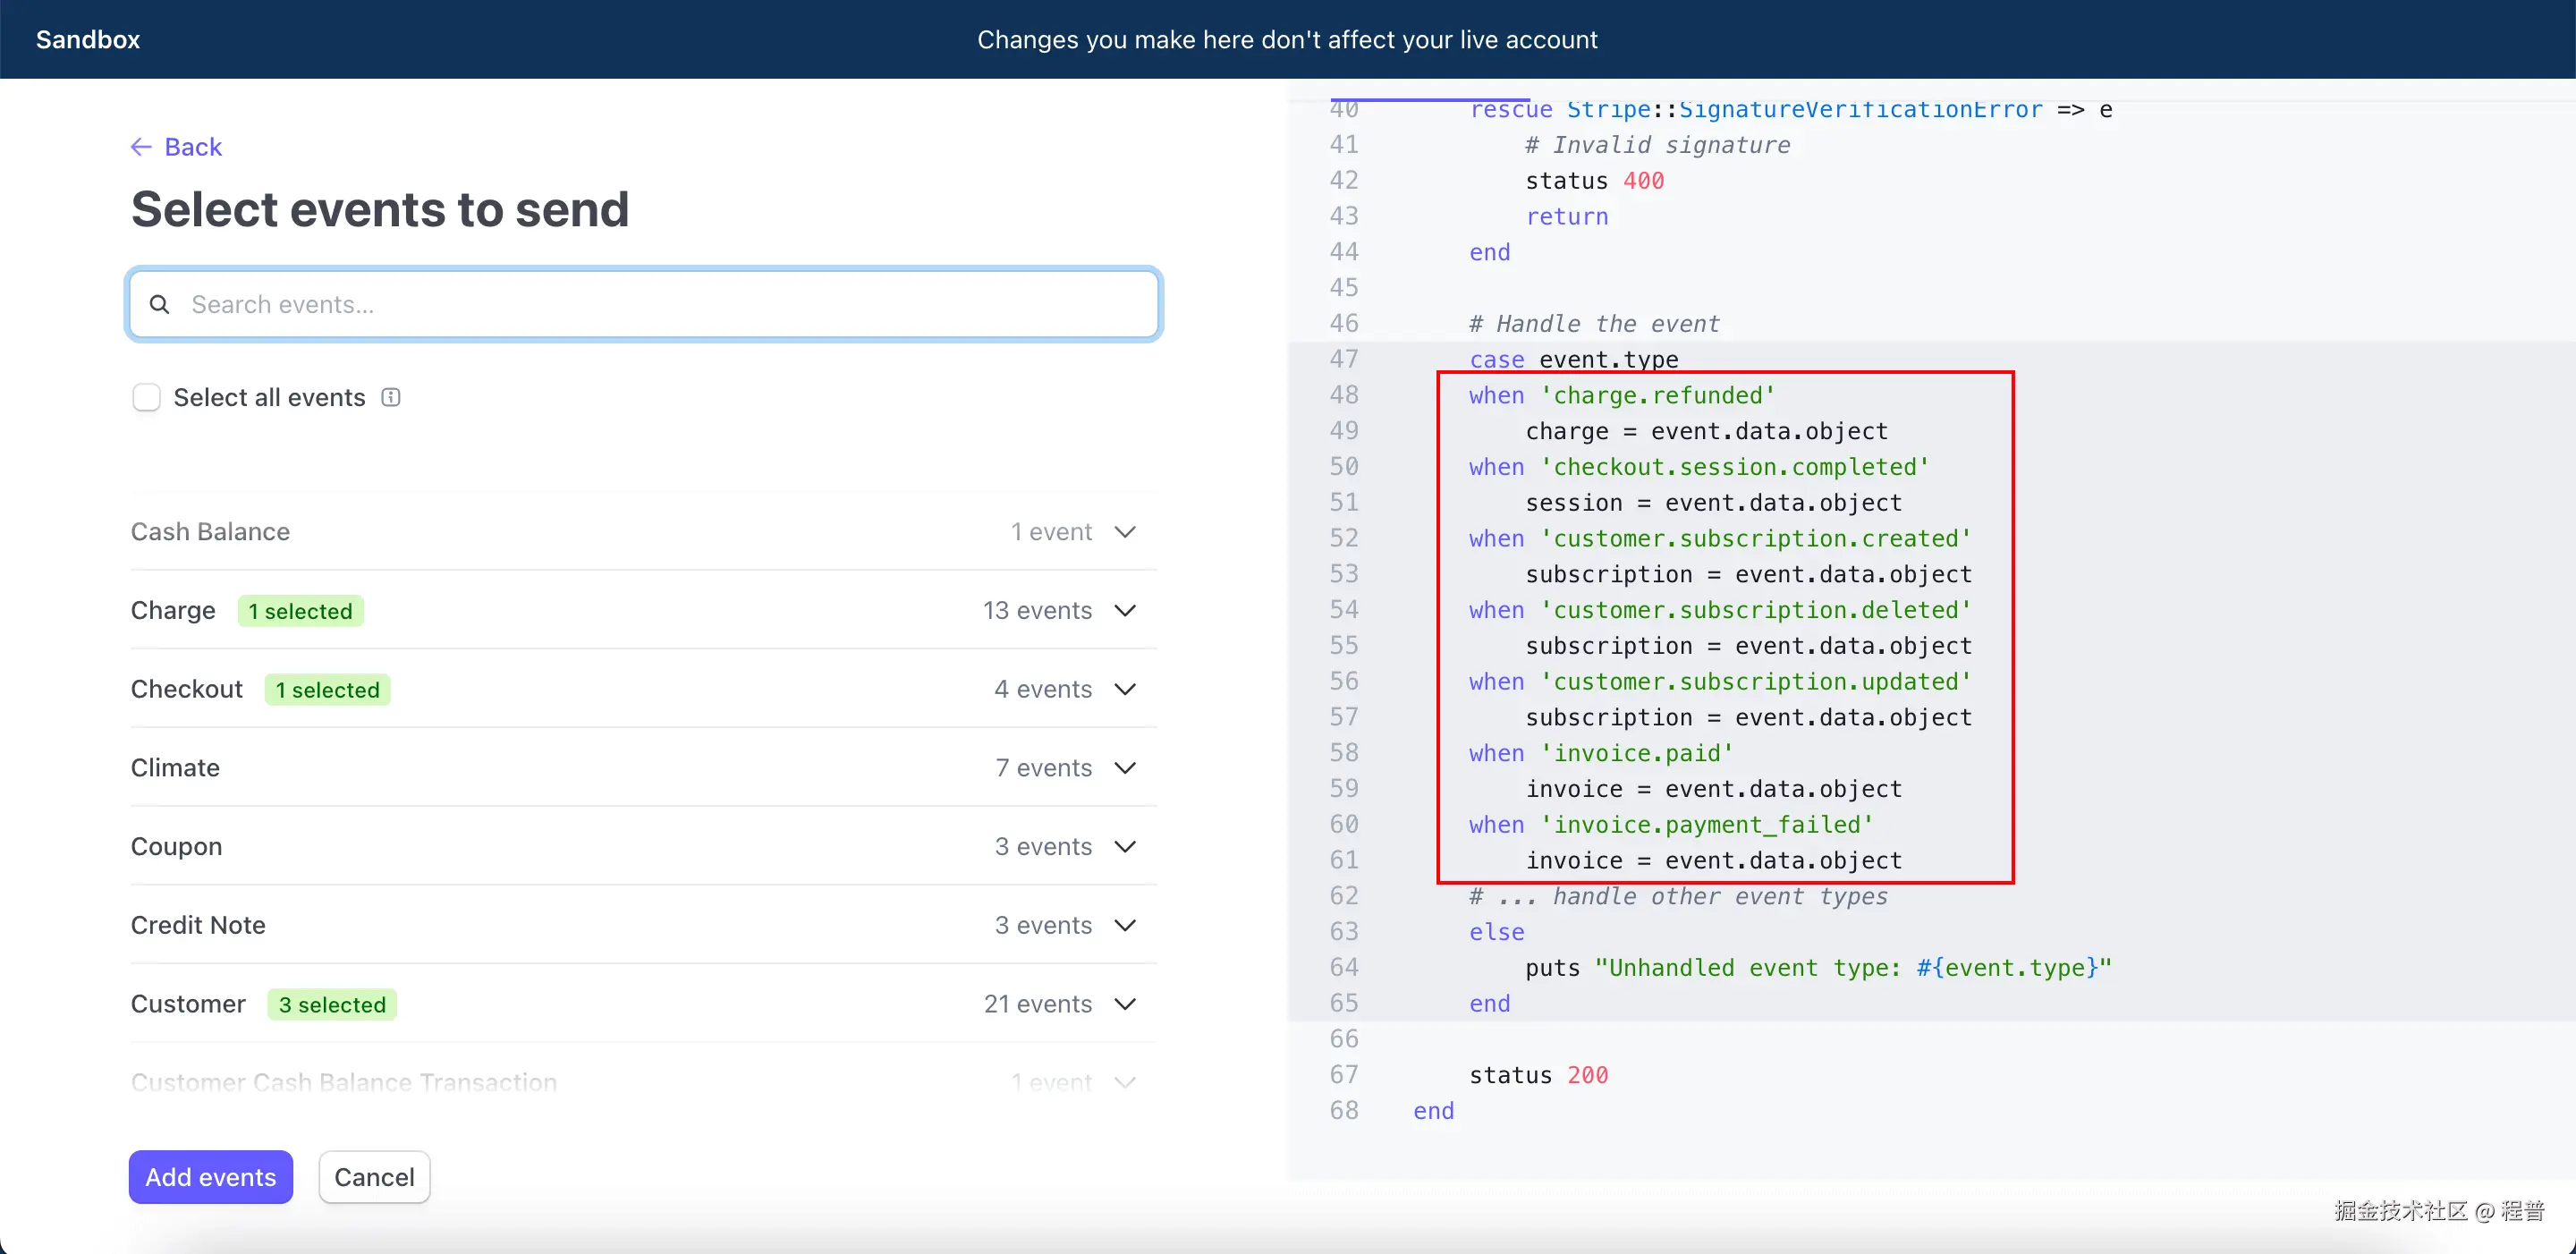Click the Sandbox header label

click(87, 39)
